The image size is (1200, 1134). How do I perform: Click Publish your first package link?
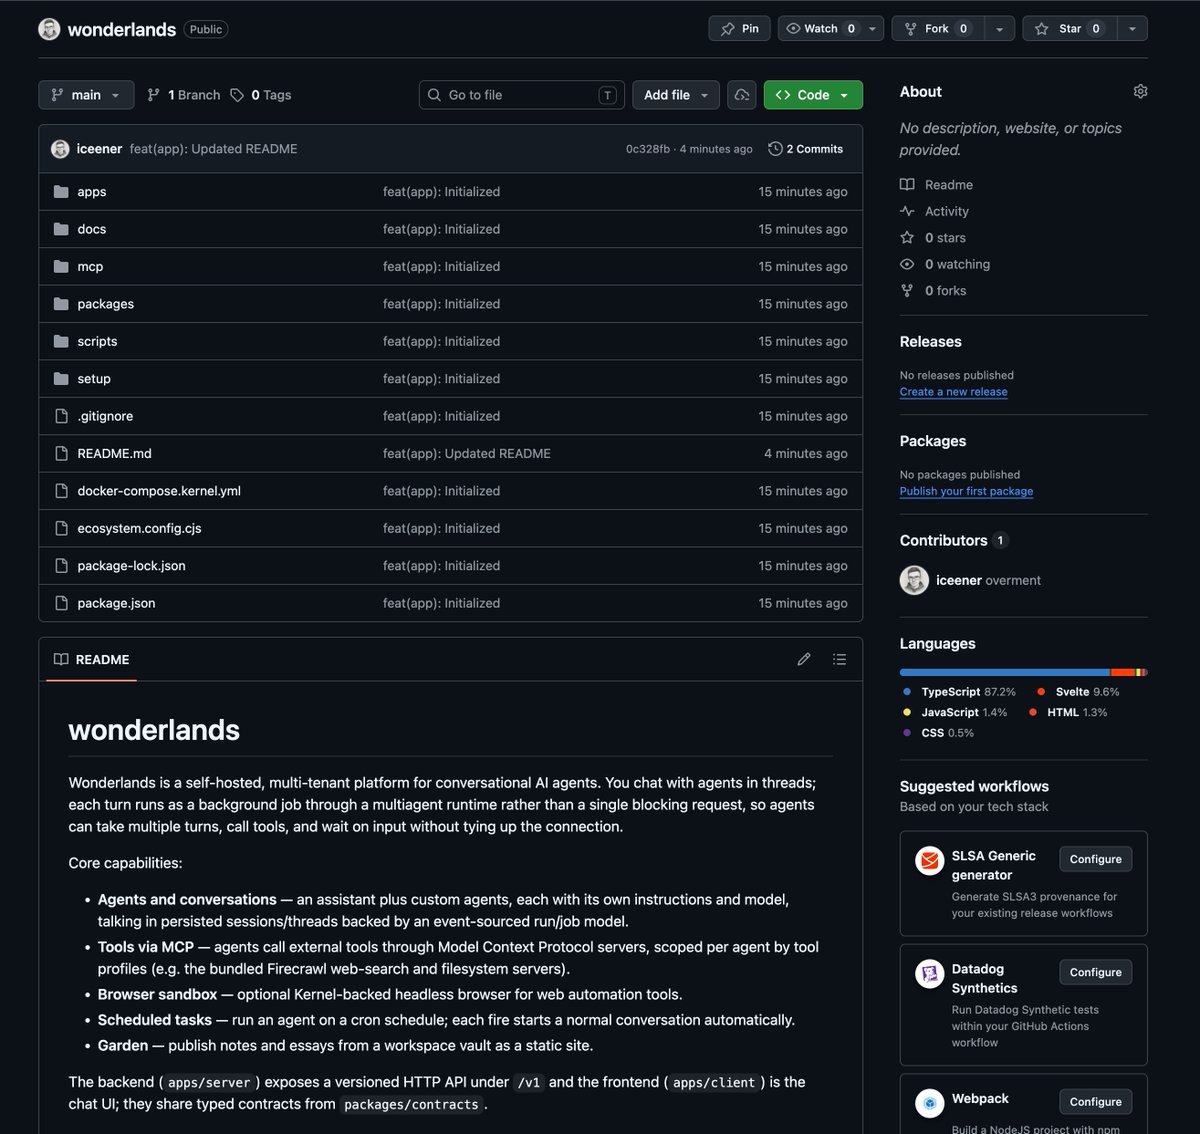click(967, 491)
